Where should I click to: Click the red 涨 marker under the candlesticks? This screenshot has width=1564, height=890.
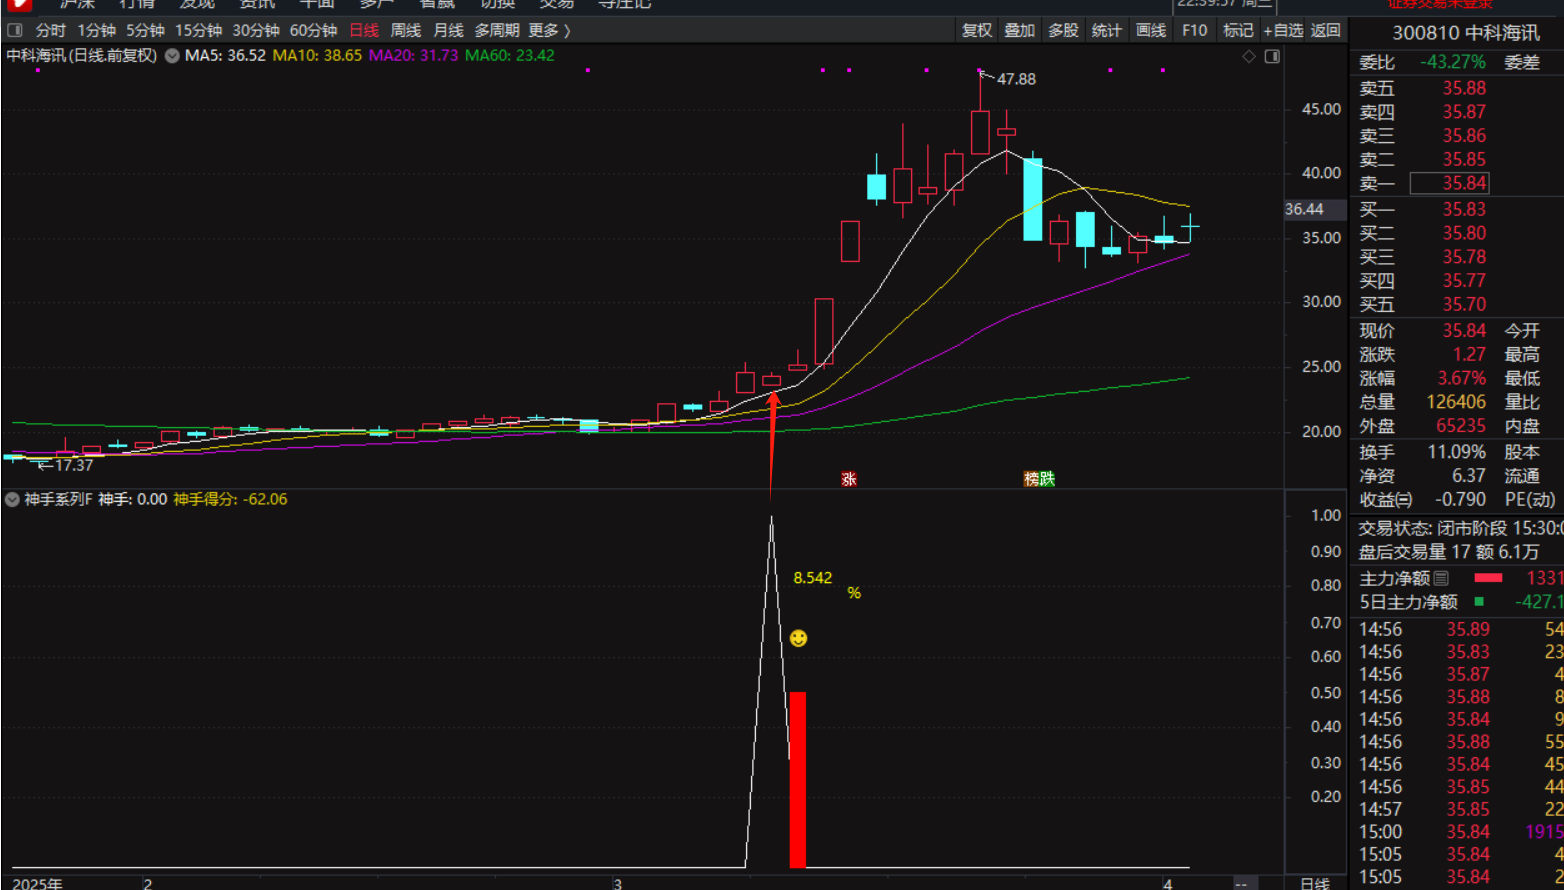click(849, 479)
